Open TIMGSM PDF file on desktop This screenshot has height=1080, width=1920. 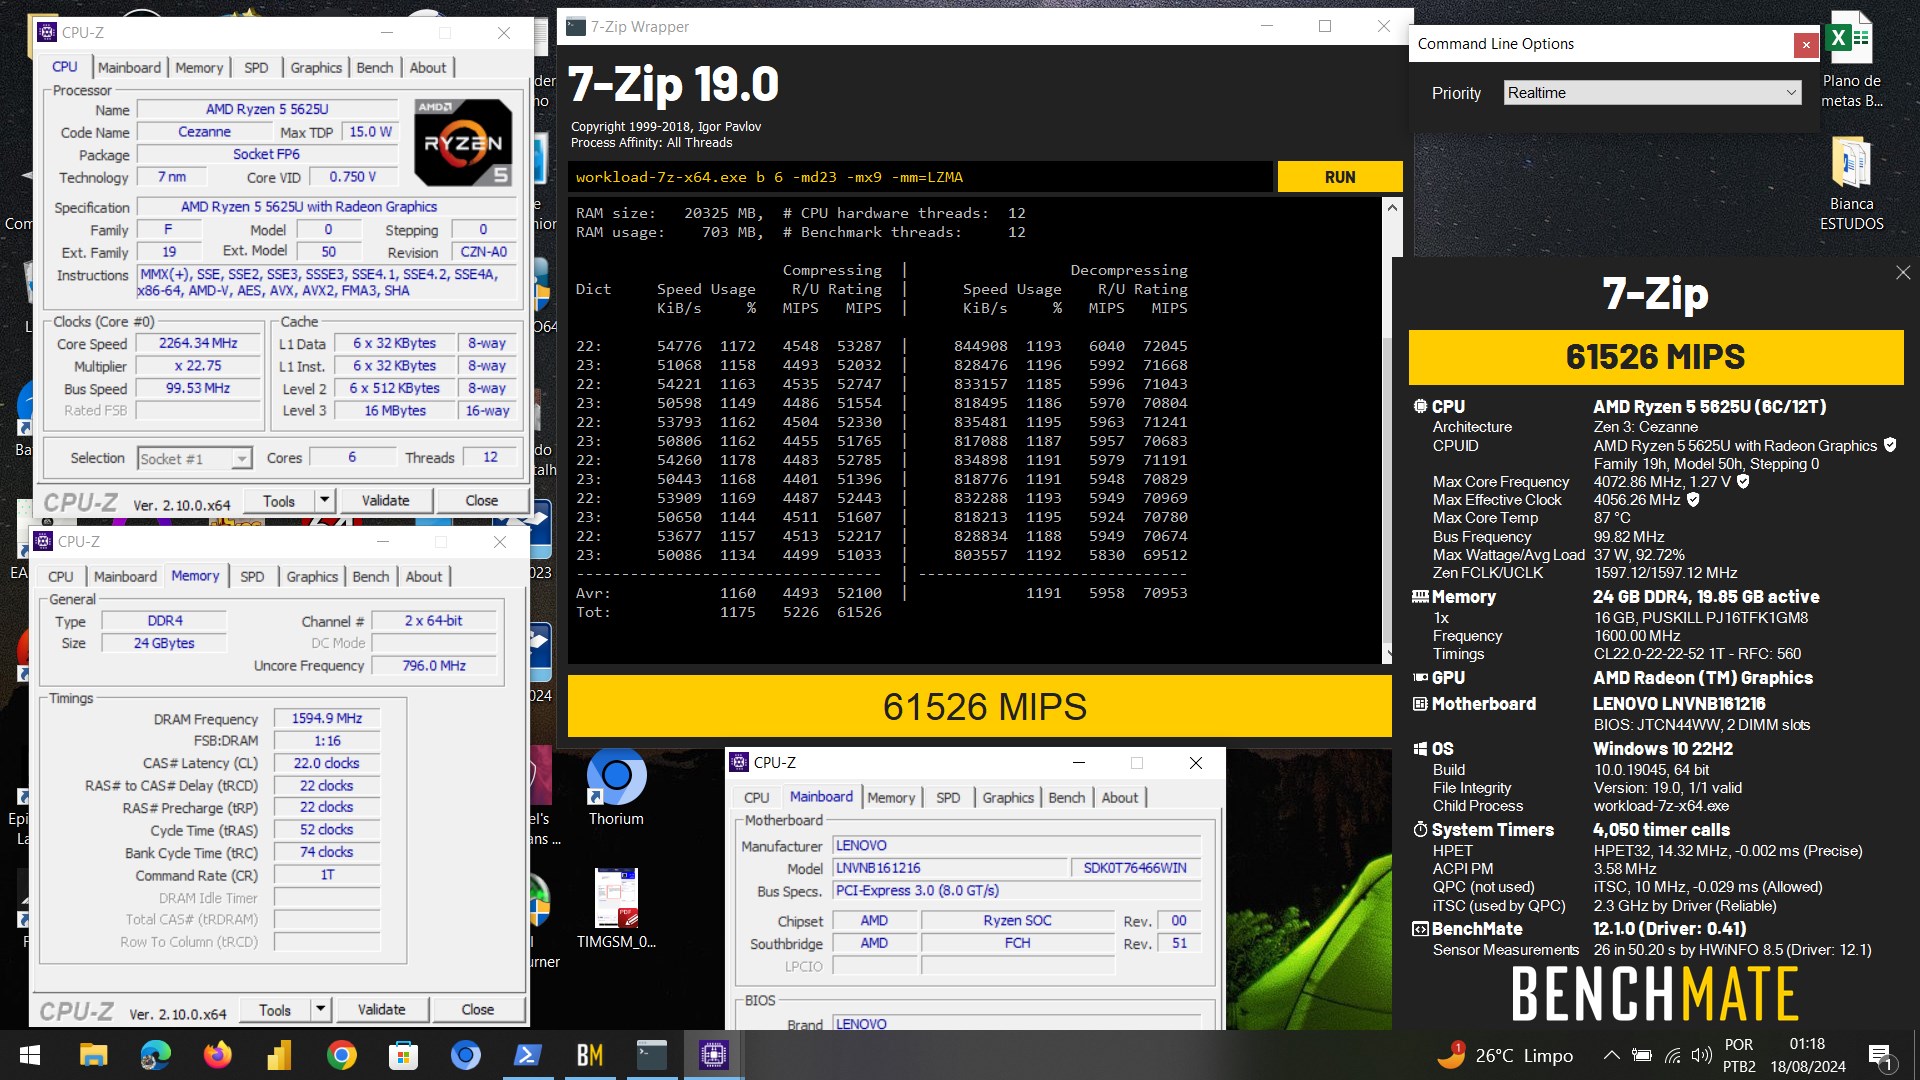point(616,907)
